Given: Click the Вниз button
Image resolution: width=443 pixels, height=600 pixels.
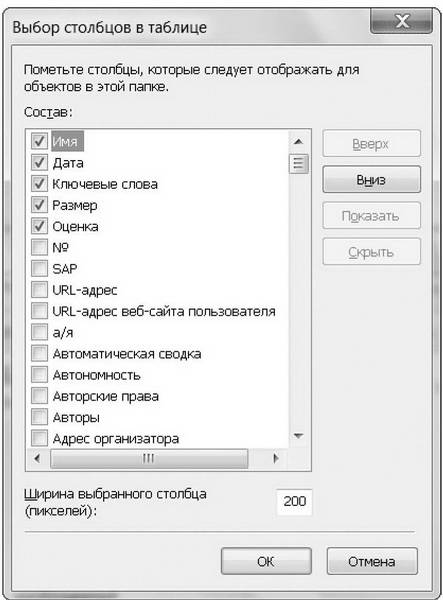Looking at the screenshot, I should pyautogui.click(x=371, y=179).
